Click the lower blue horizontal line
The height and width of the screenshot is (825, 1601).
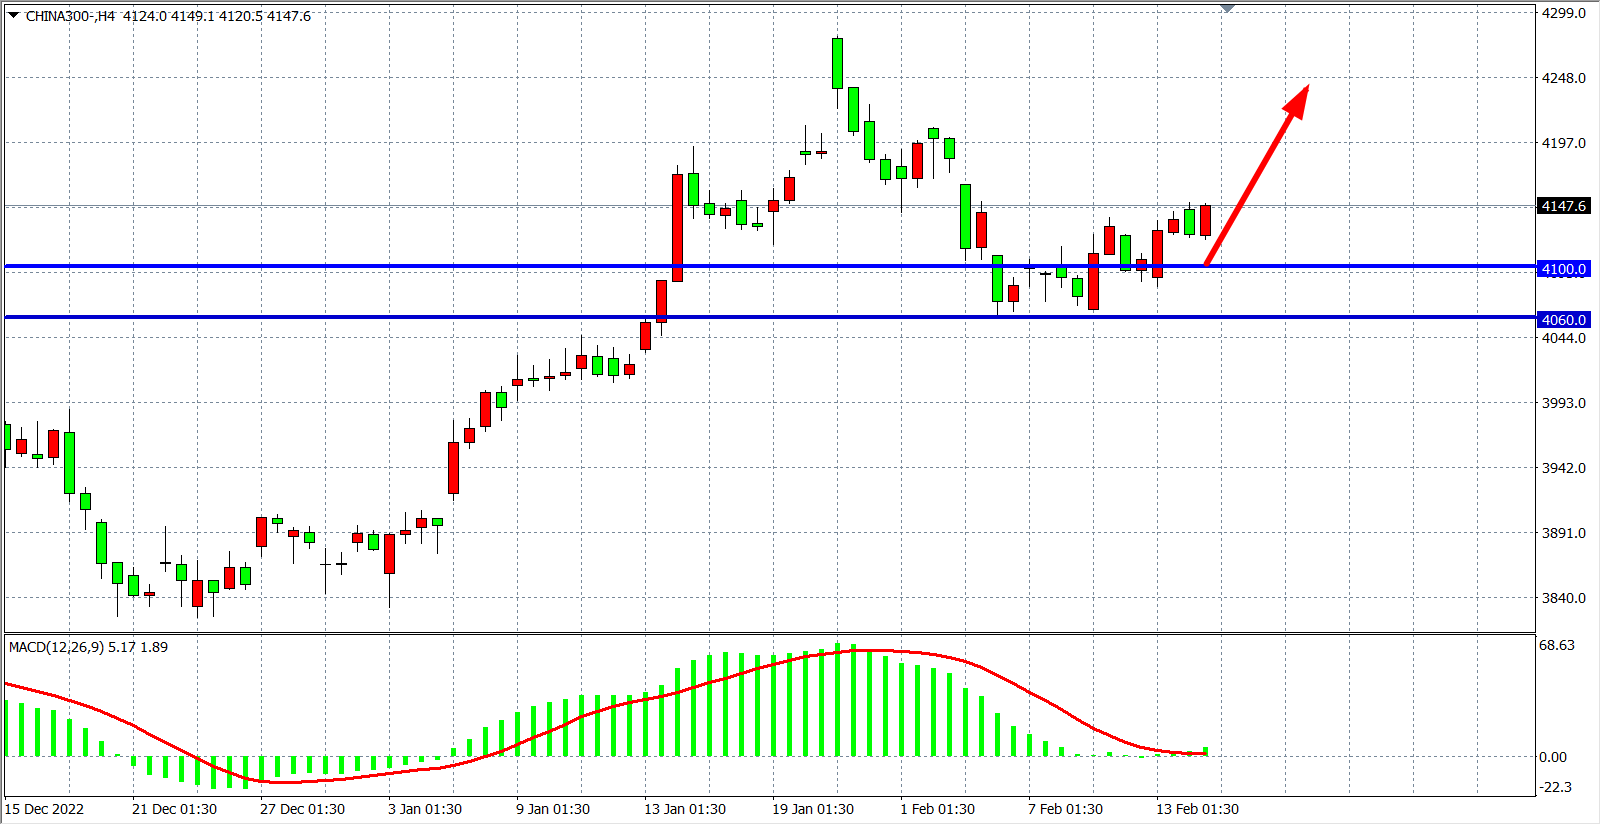400,317
